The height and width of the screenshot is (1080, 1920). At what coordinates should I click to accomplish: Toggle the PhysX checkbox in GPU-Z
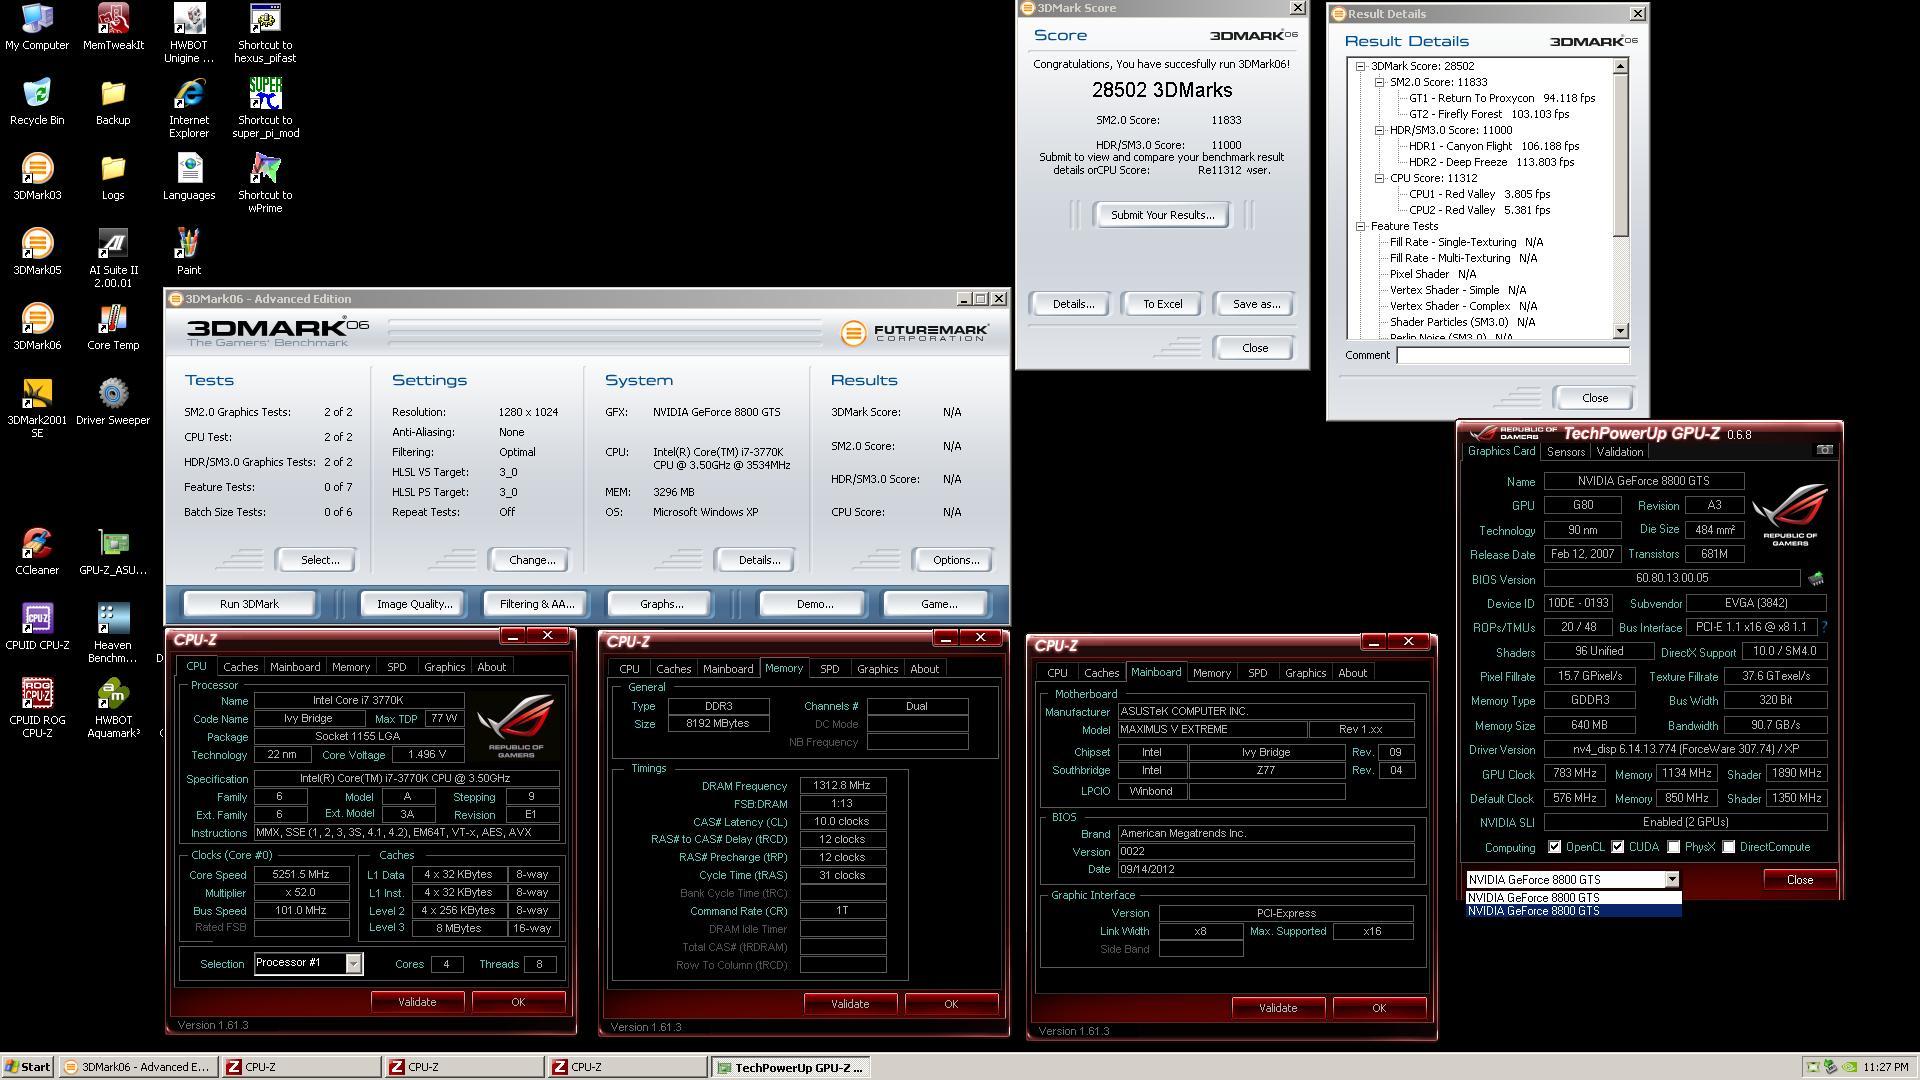(x=1674, y=847)
